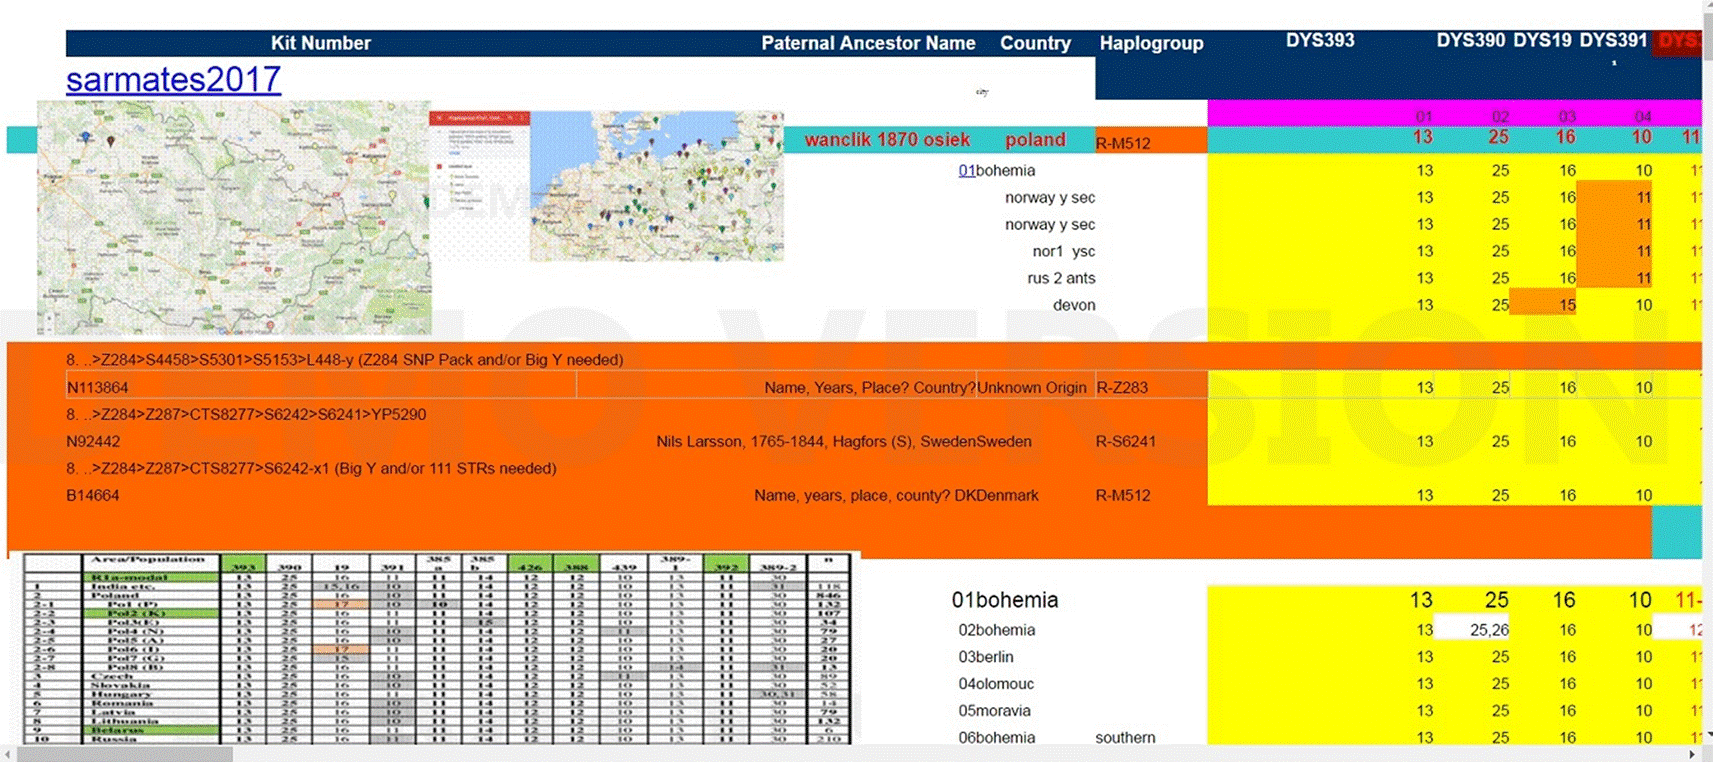
Task: Select kit number N92442
Action: click(93, 441)
